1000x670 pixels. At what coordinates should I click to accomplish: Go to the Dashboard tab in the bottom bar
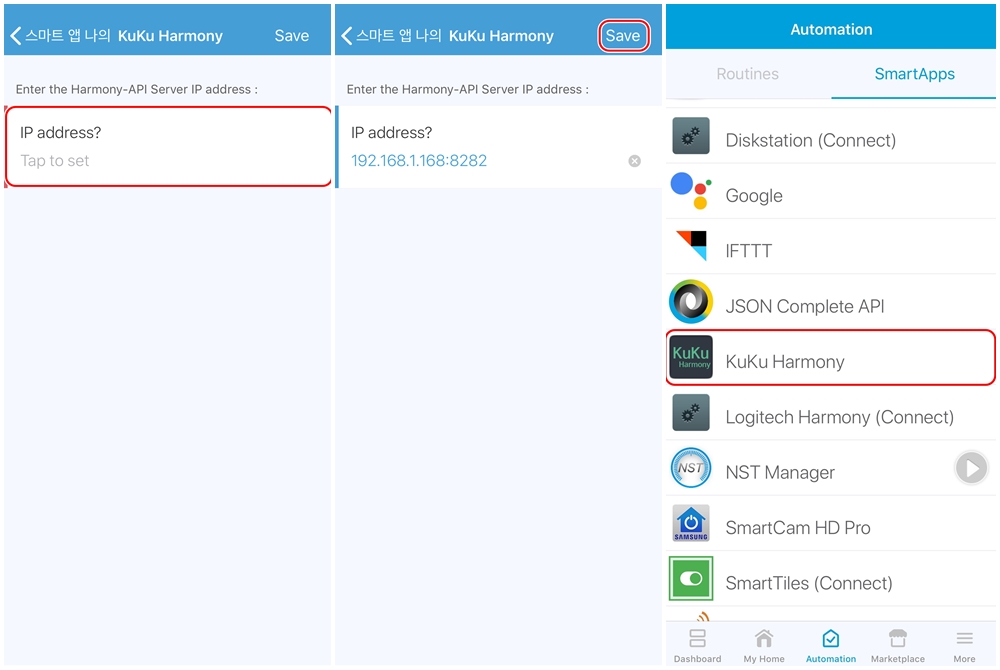tap(698, 646)
